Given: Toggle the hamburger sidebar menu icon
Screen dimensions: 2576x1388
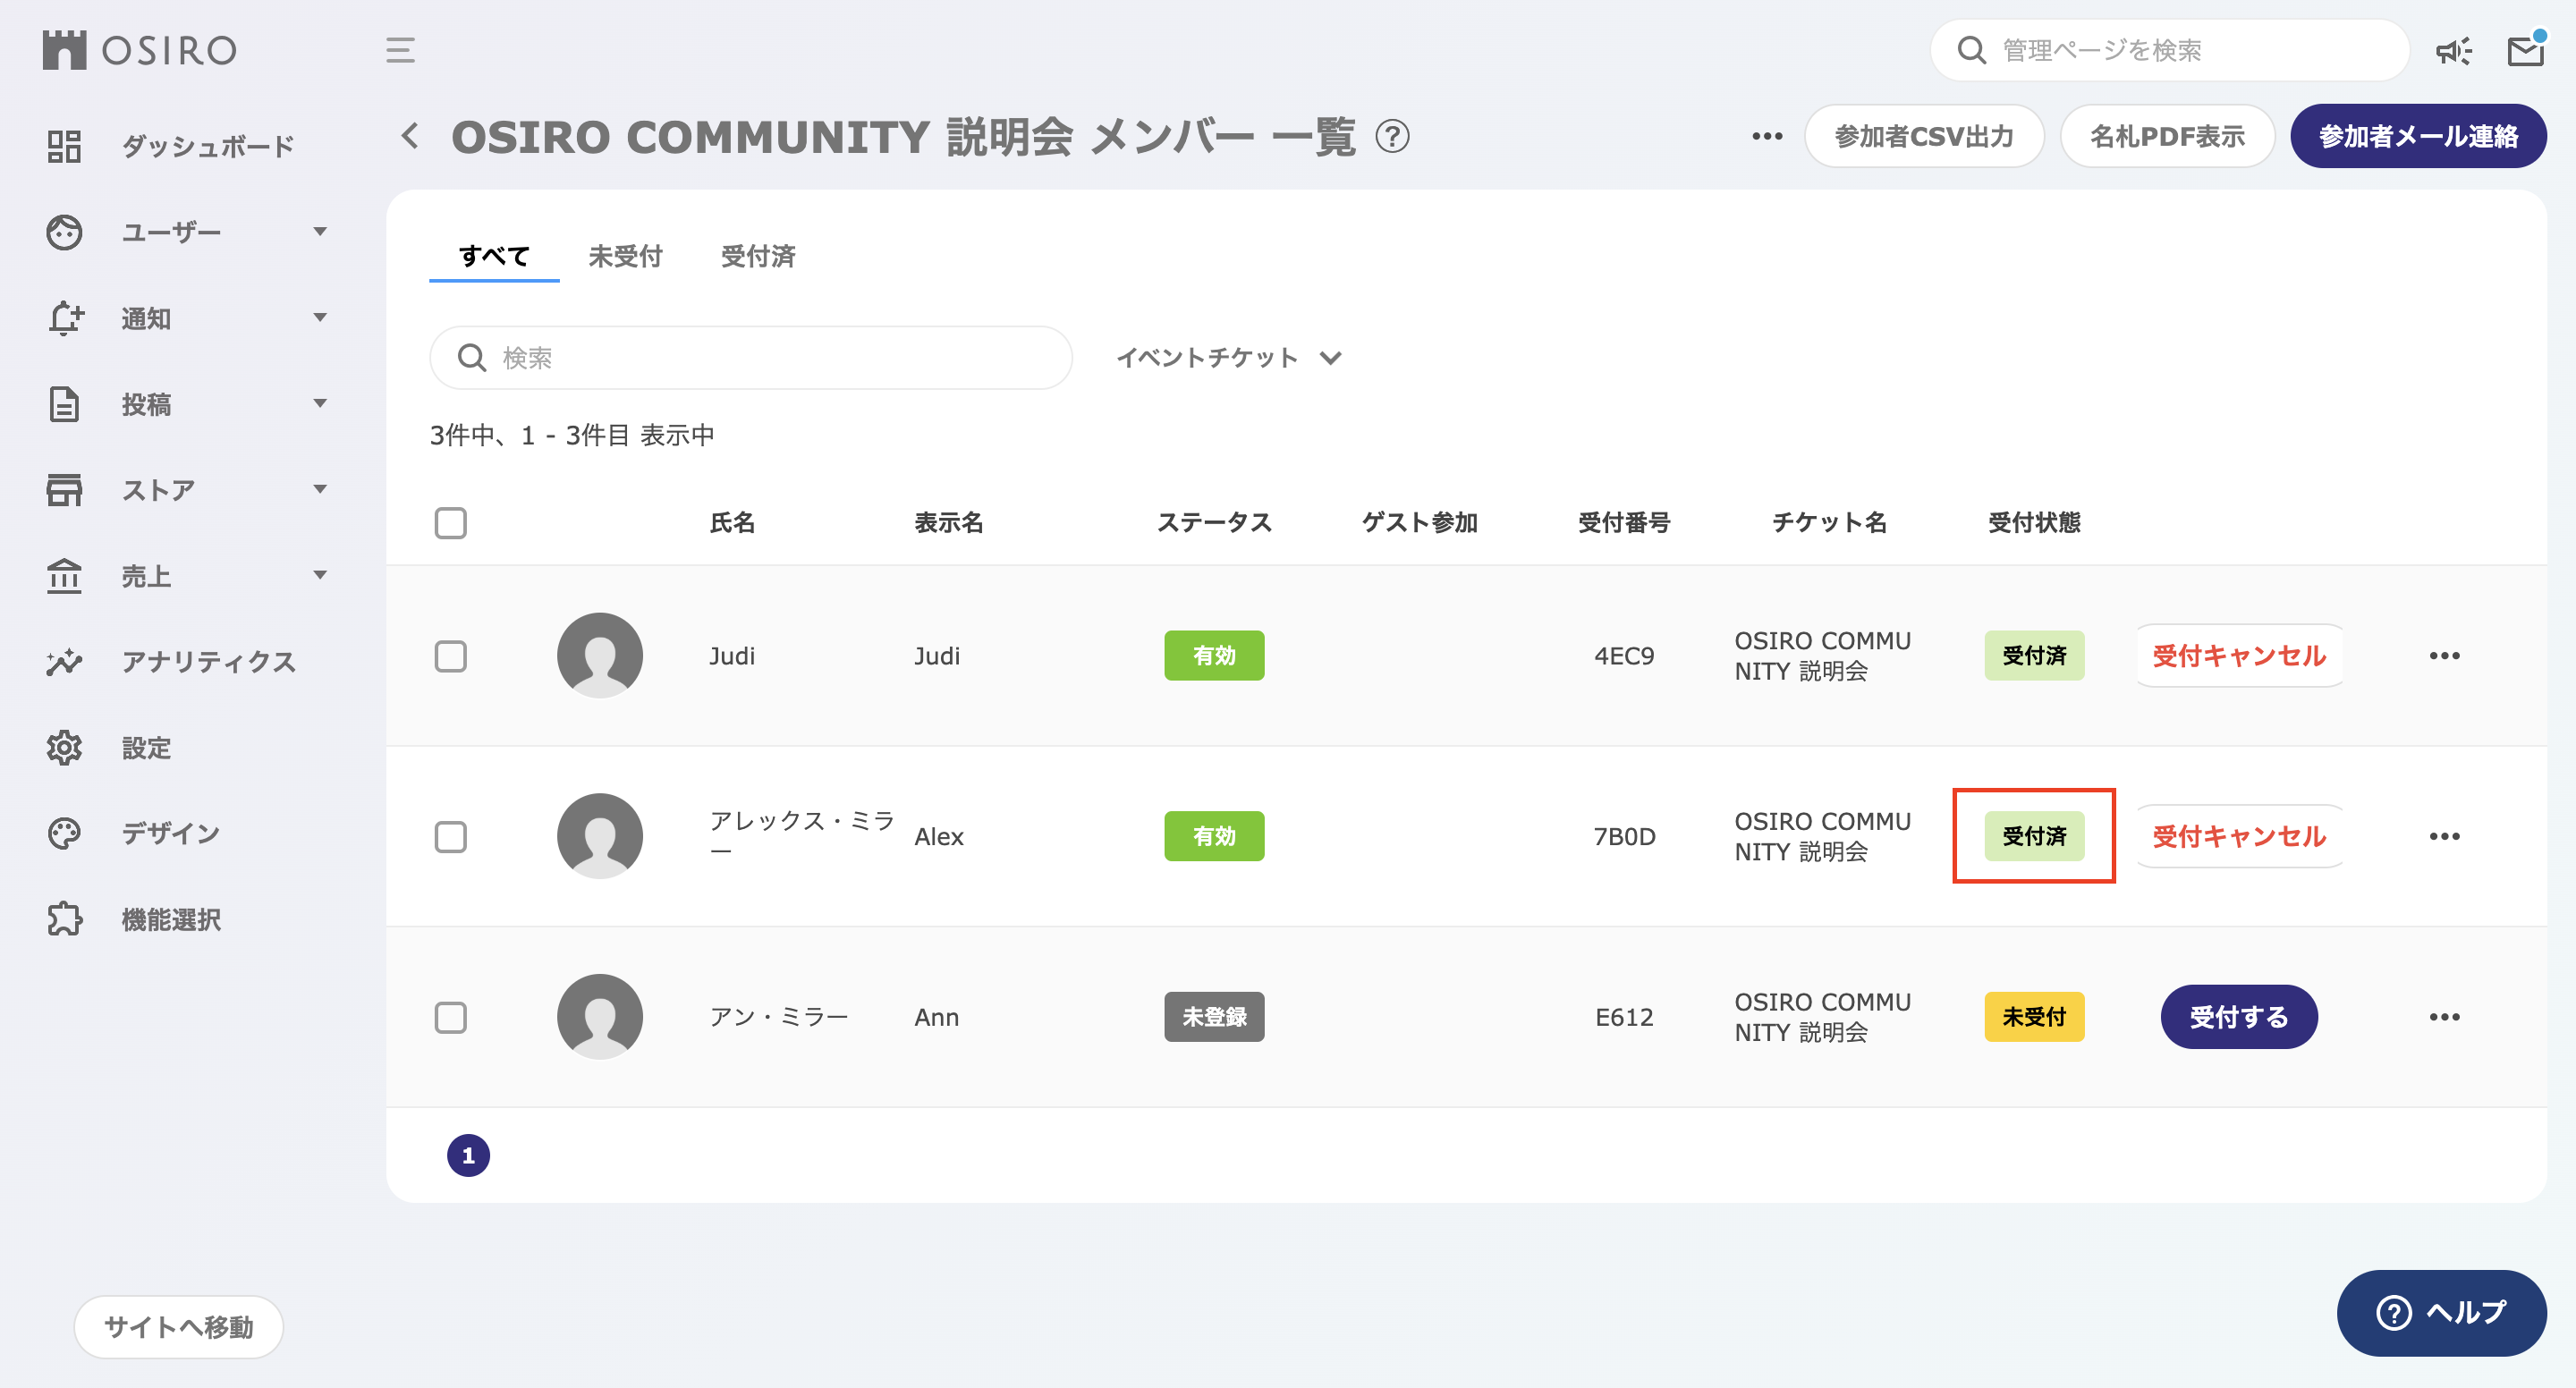Looking at the screenshot, I should [400, 50].
